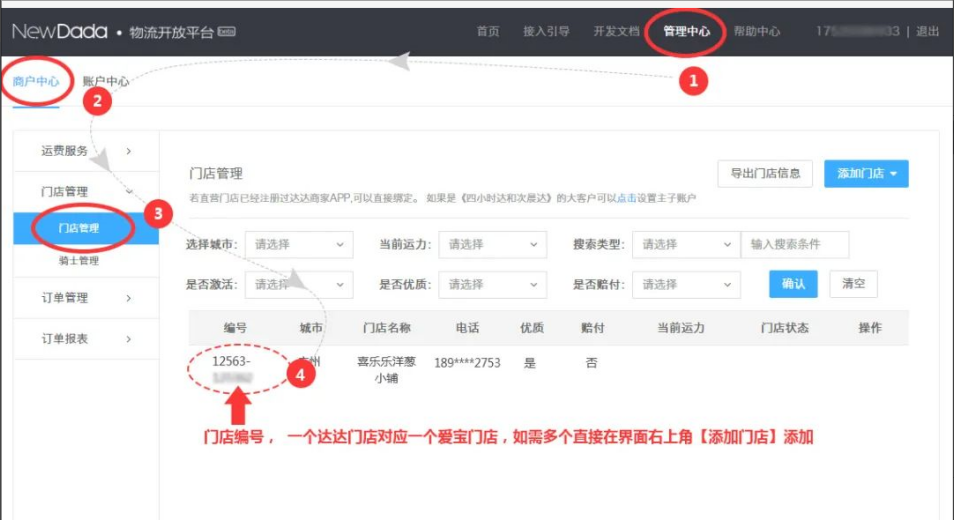
Task: Open 管理中心 in top navigation
Action: tap(686, 32)
